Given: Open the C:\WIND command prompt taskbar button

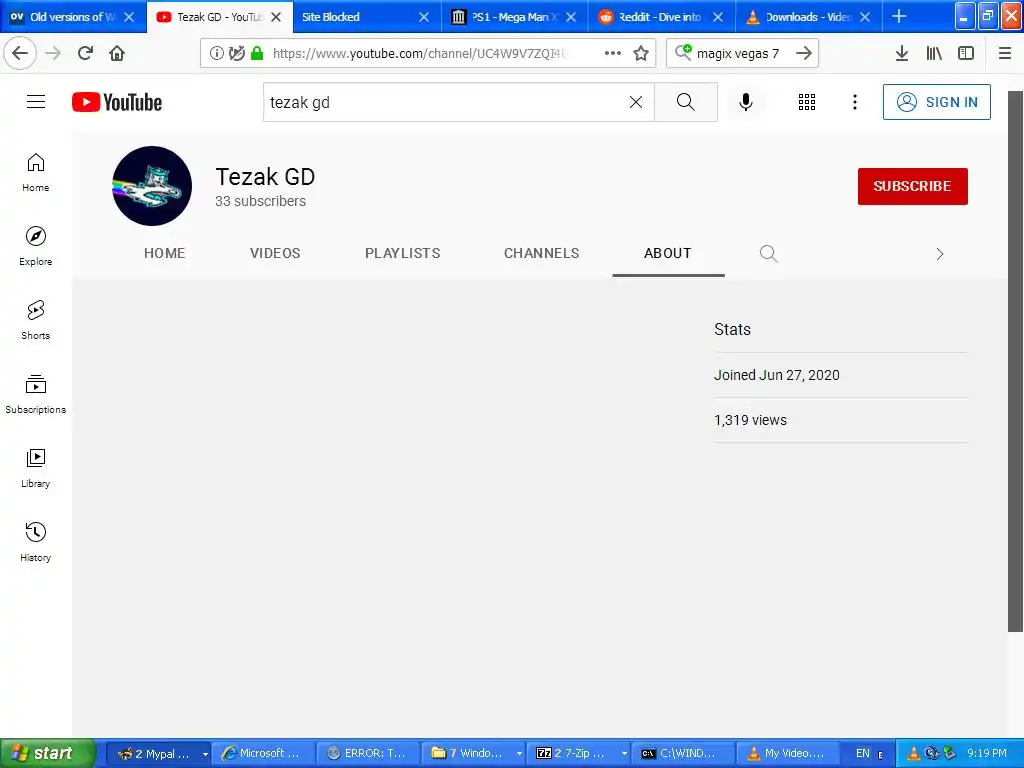Looking at the screenshot, I should (x=683, y=754).
